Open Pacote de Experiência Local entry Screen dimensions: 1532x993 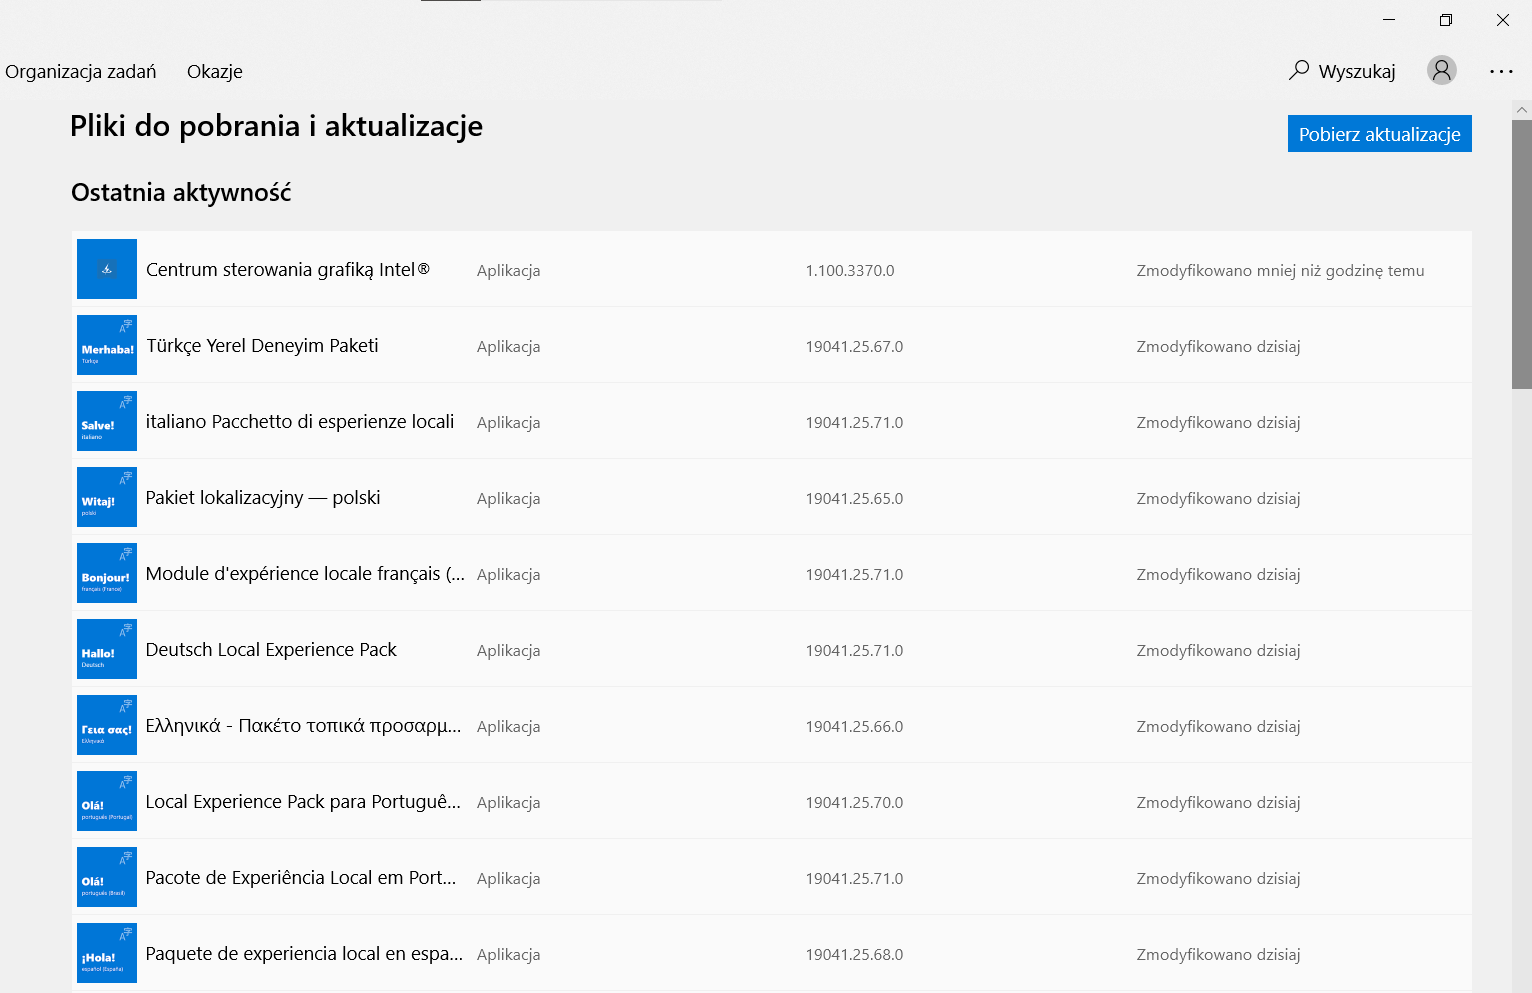pos(772,877)
